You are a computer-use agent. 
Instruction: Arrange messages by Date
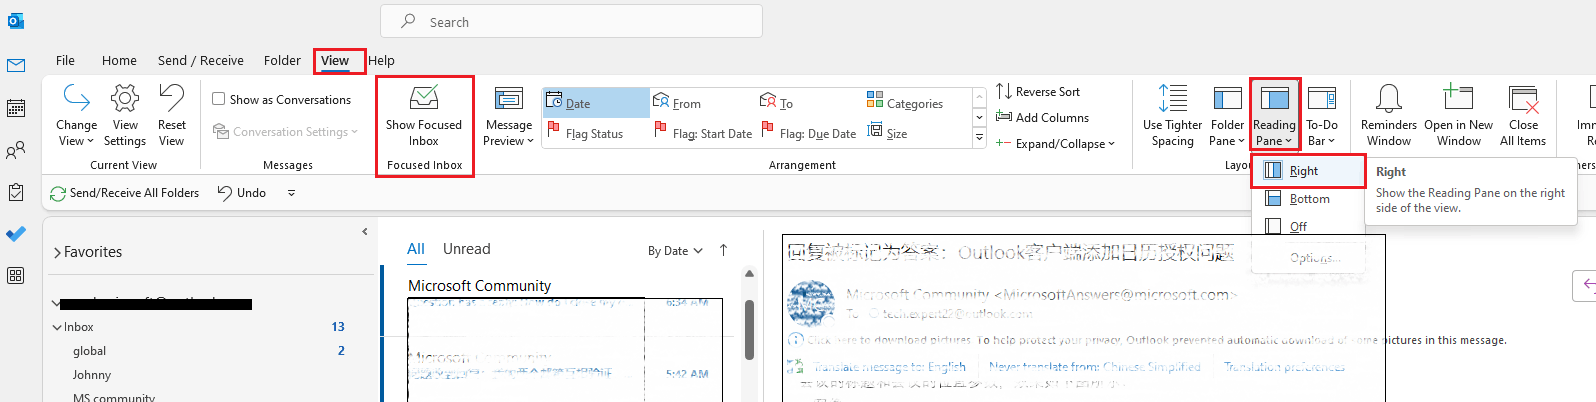click(x=596, y=103)
